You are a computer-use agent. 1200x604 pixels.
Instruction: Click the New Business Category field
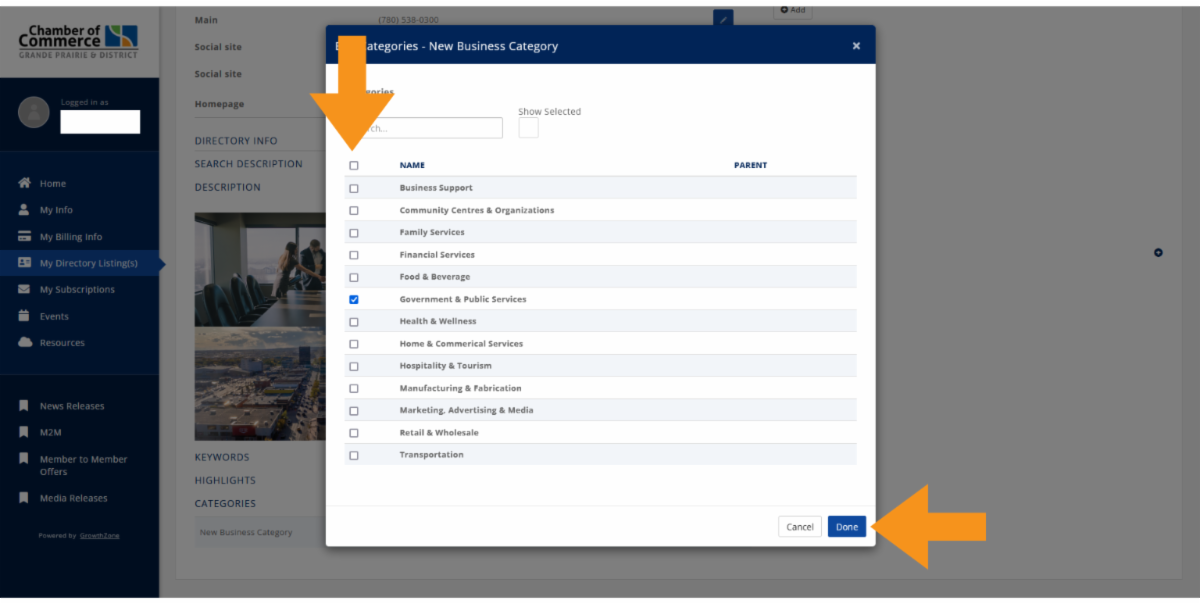[260, 532]
